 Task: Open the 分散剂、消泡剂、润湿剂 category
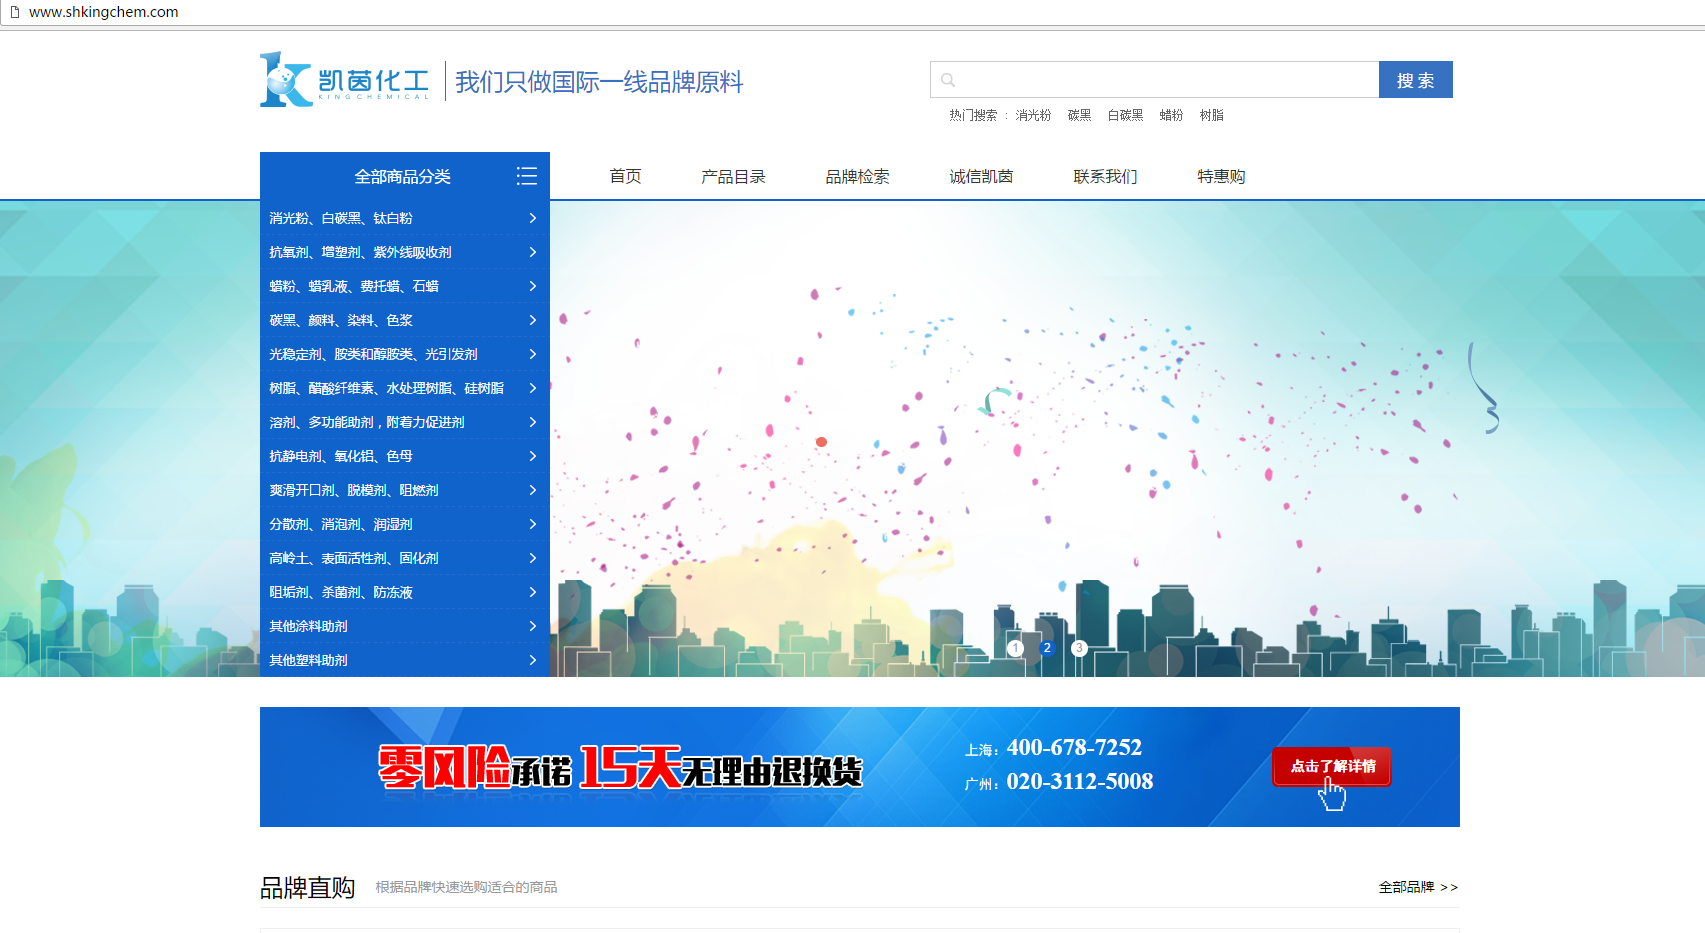(341, 524)
